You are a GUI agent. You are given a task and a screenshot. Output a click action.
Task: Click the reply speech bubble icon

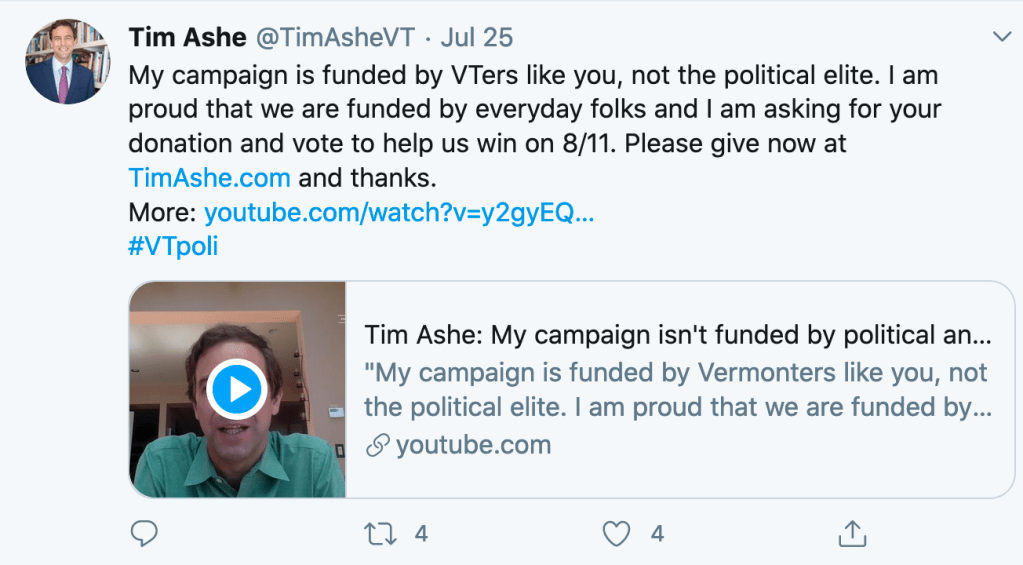145,534
